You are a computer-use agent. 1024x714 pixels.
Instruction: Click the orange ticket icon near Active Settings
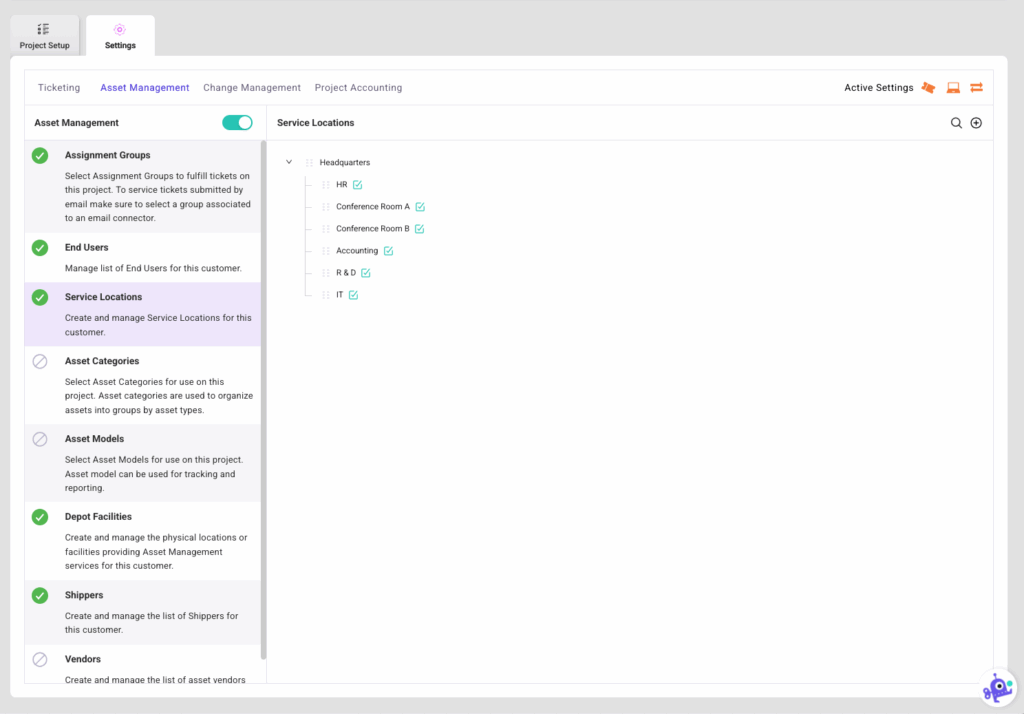[928, 87]
